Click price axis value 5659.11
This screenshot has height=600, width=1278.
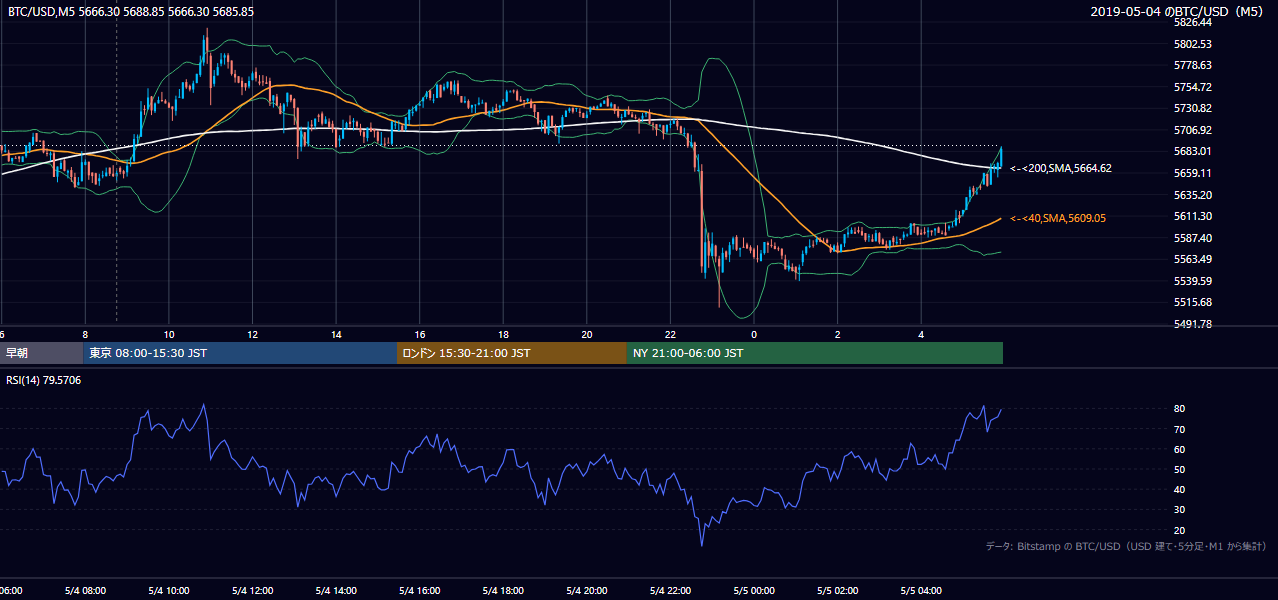[x=1193, y=173]
